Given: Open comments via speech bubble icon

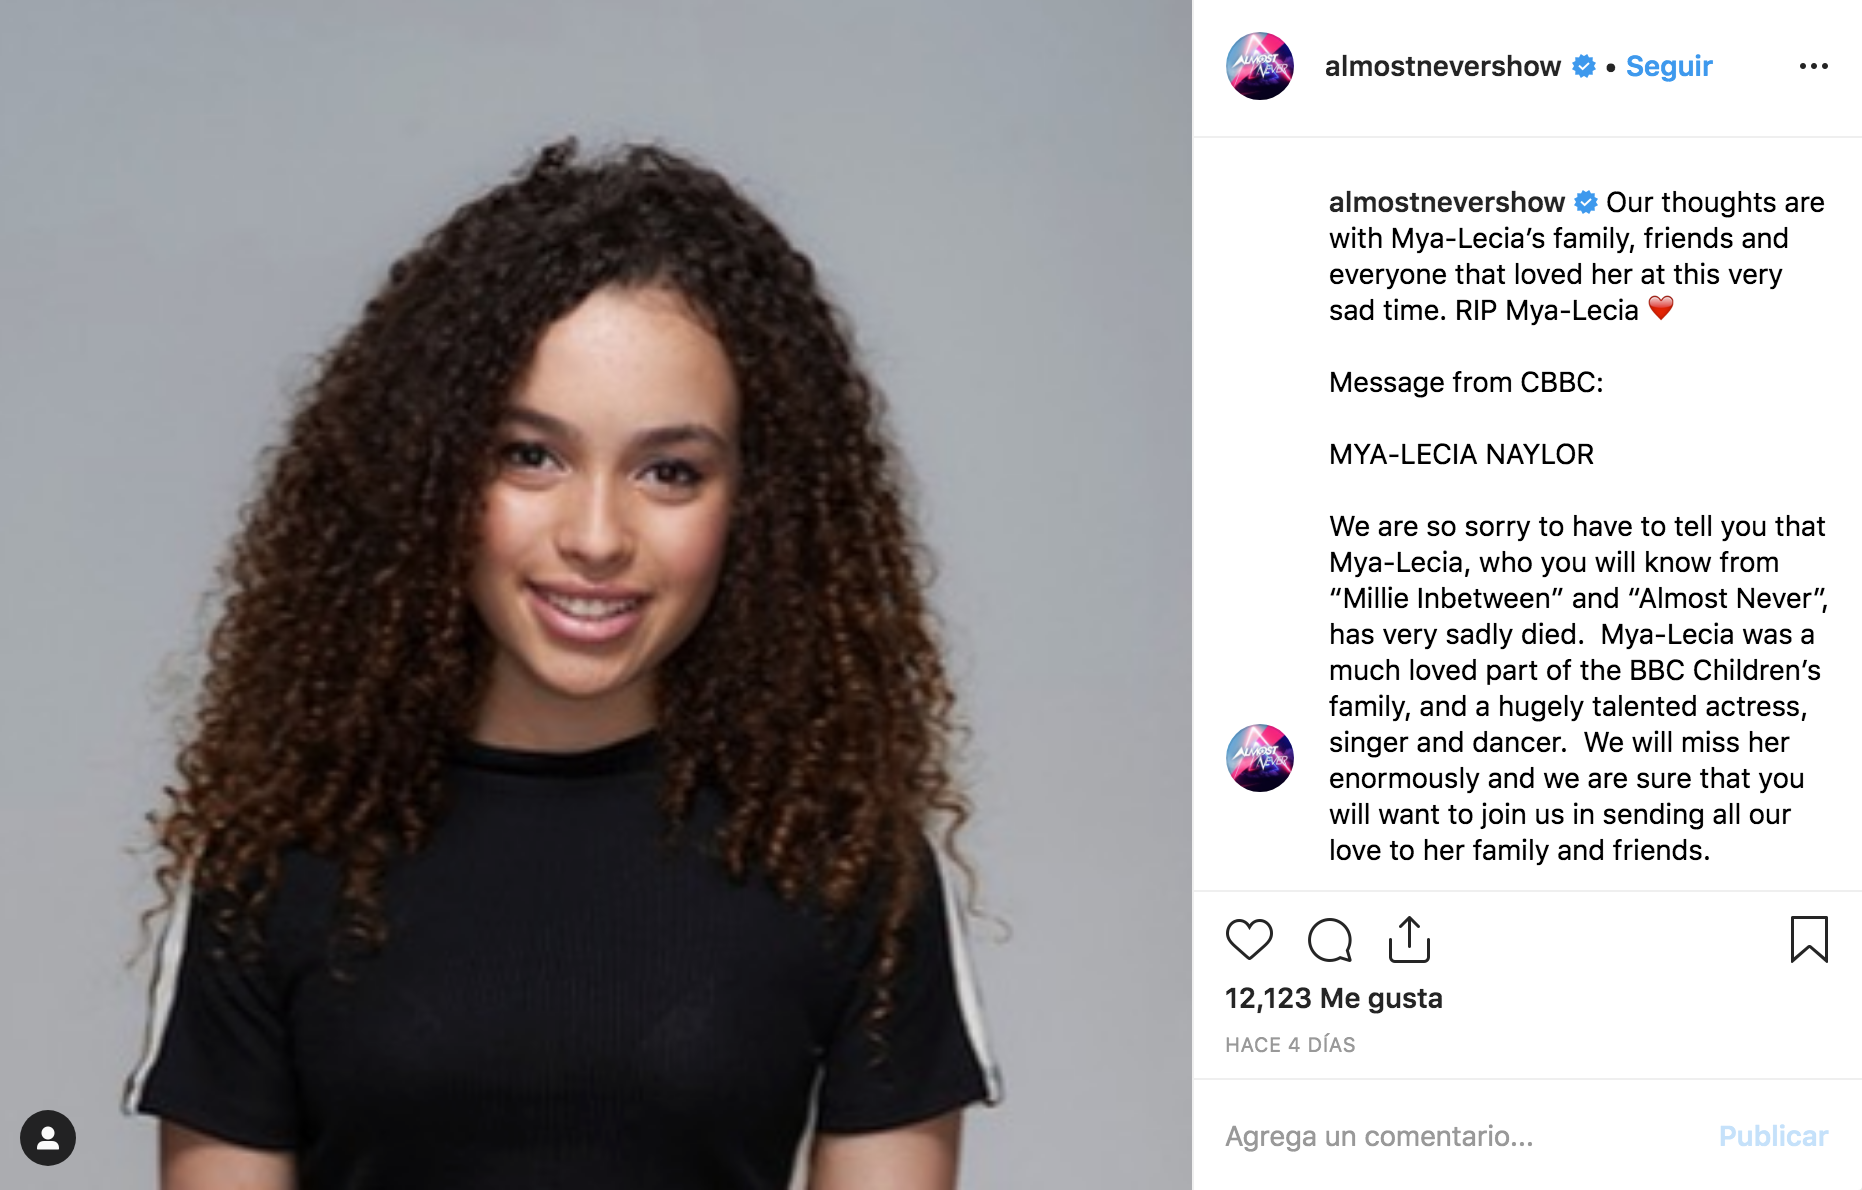Looking at the screenshot, I should click(x=1330, y=939).
